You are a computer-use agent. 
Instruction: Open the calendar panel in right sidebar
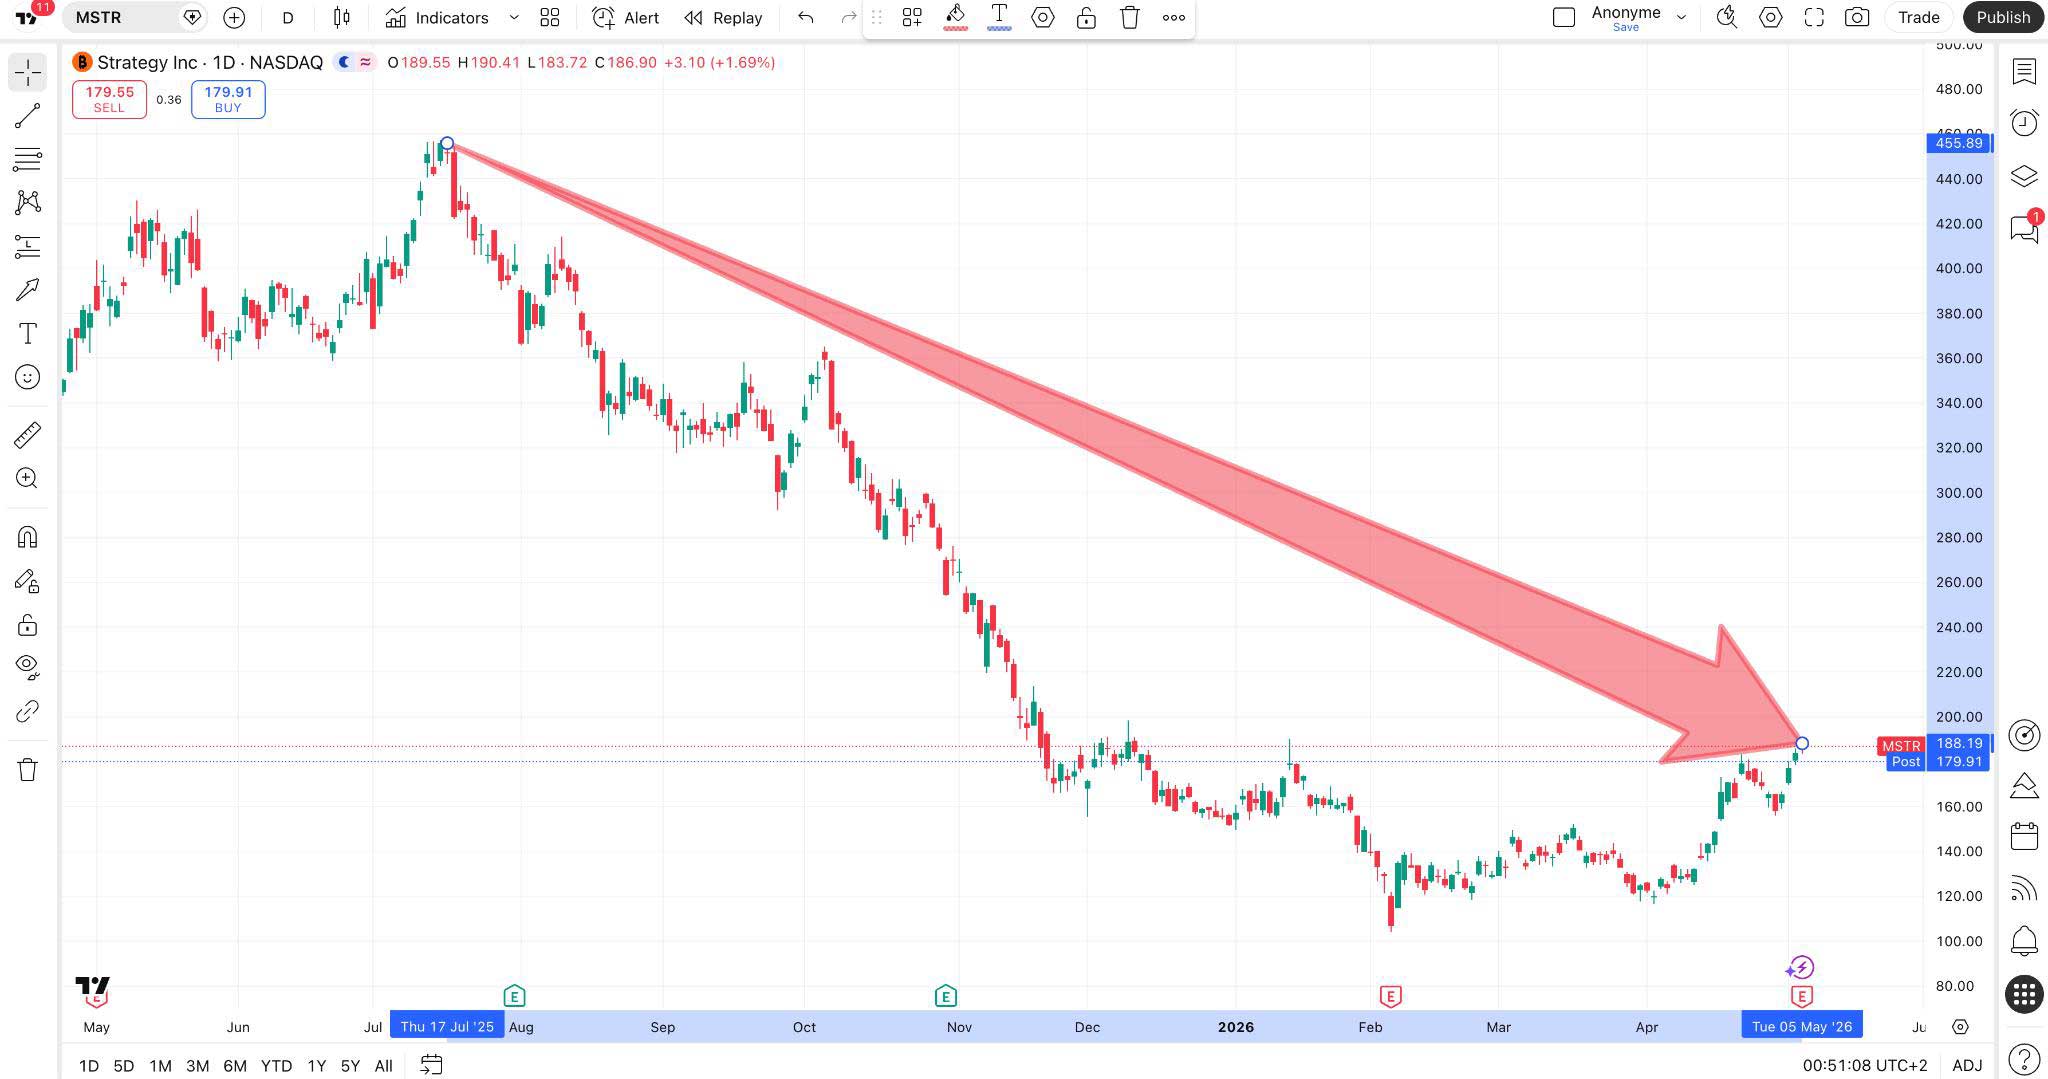pos(2024,836)
